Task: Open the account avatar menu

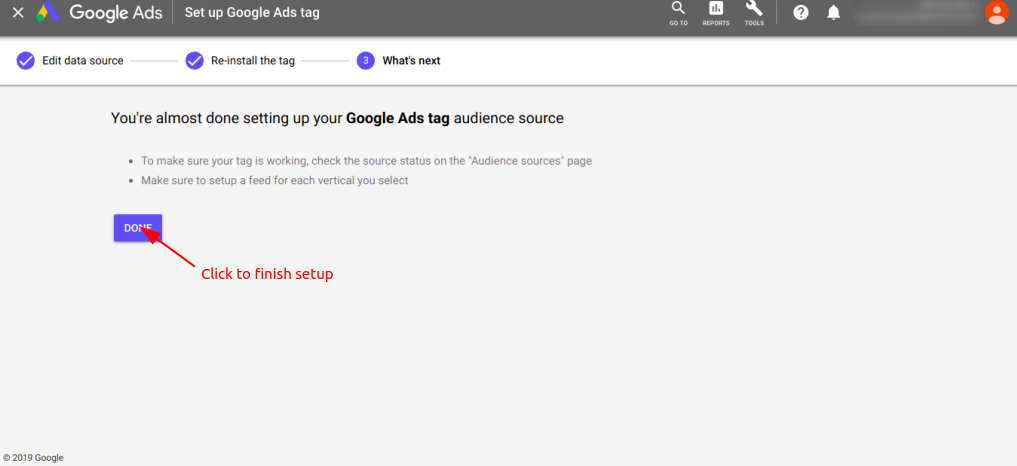Action: tap(995, 12)
